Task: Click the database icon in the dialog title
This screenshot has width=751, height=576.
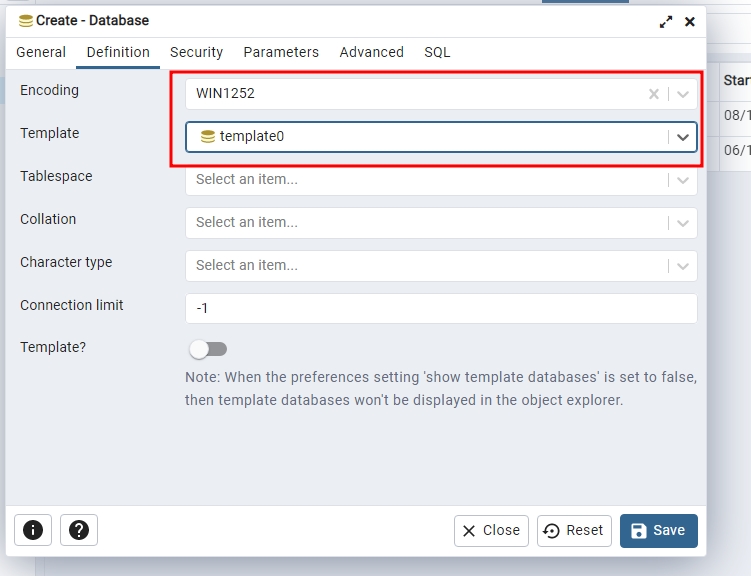Action: pyautogui.click(x=26, y=21)
